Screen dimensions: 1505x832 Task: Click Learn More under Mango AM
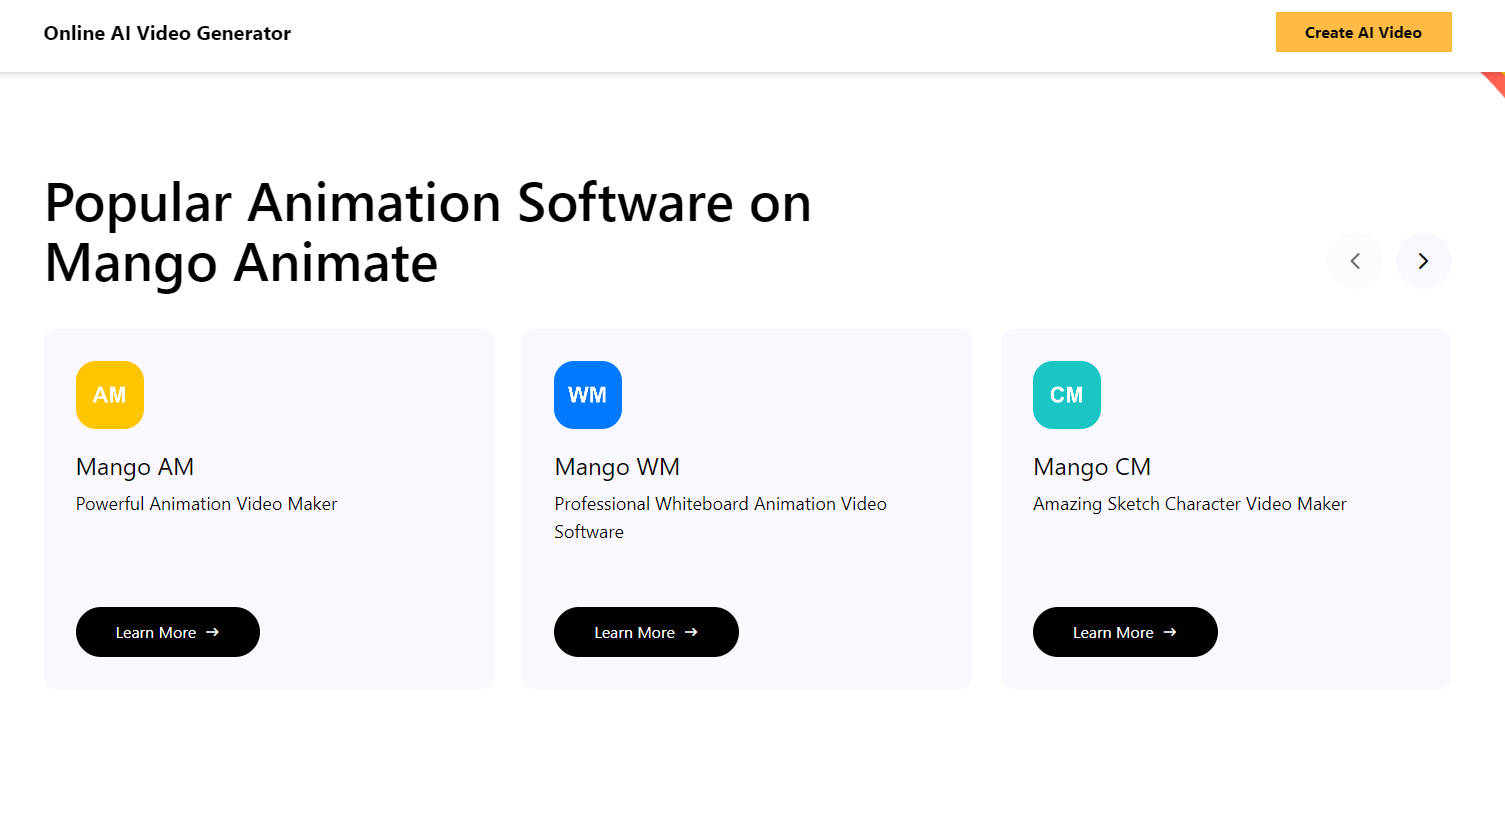(x=167, y=632)
